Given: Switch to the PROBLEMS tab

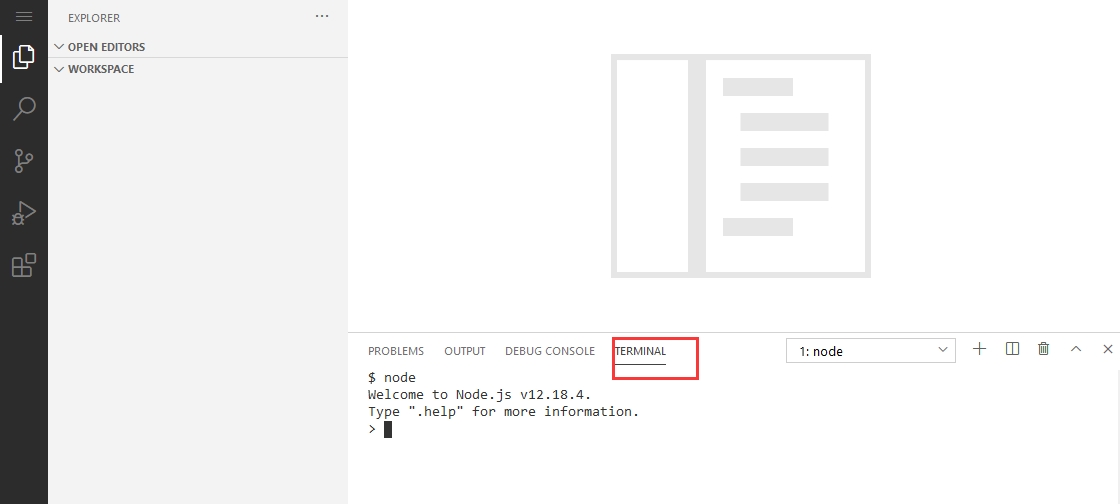Looking at the screenshot, I should [396, 351].
